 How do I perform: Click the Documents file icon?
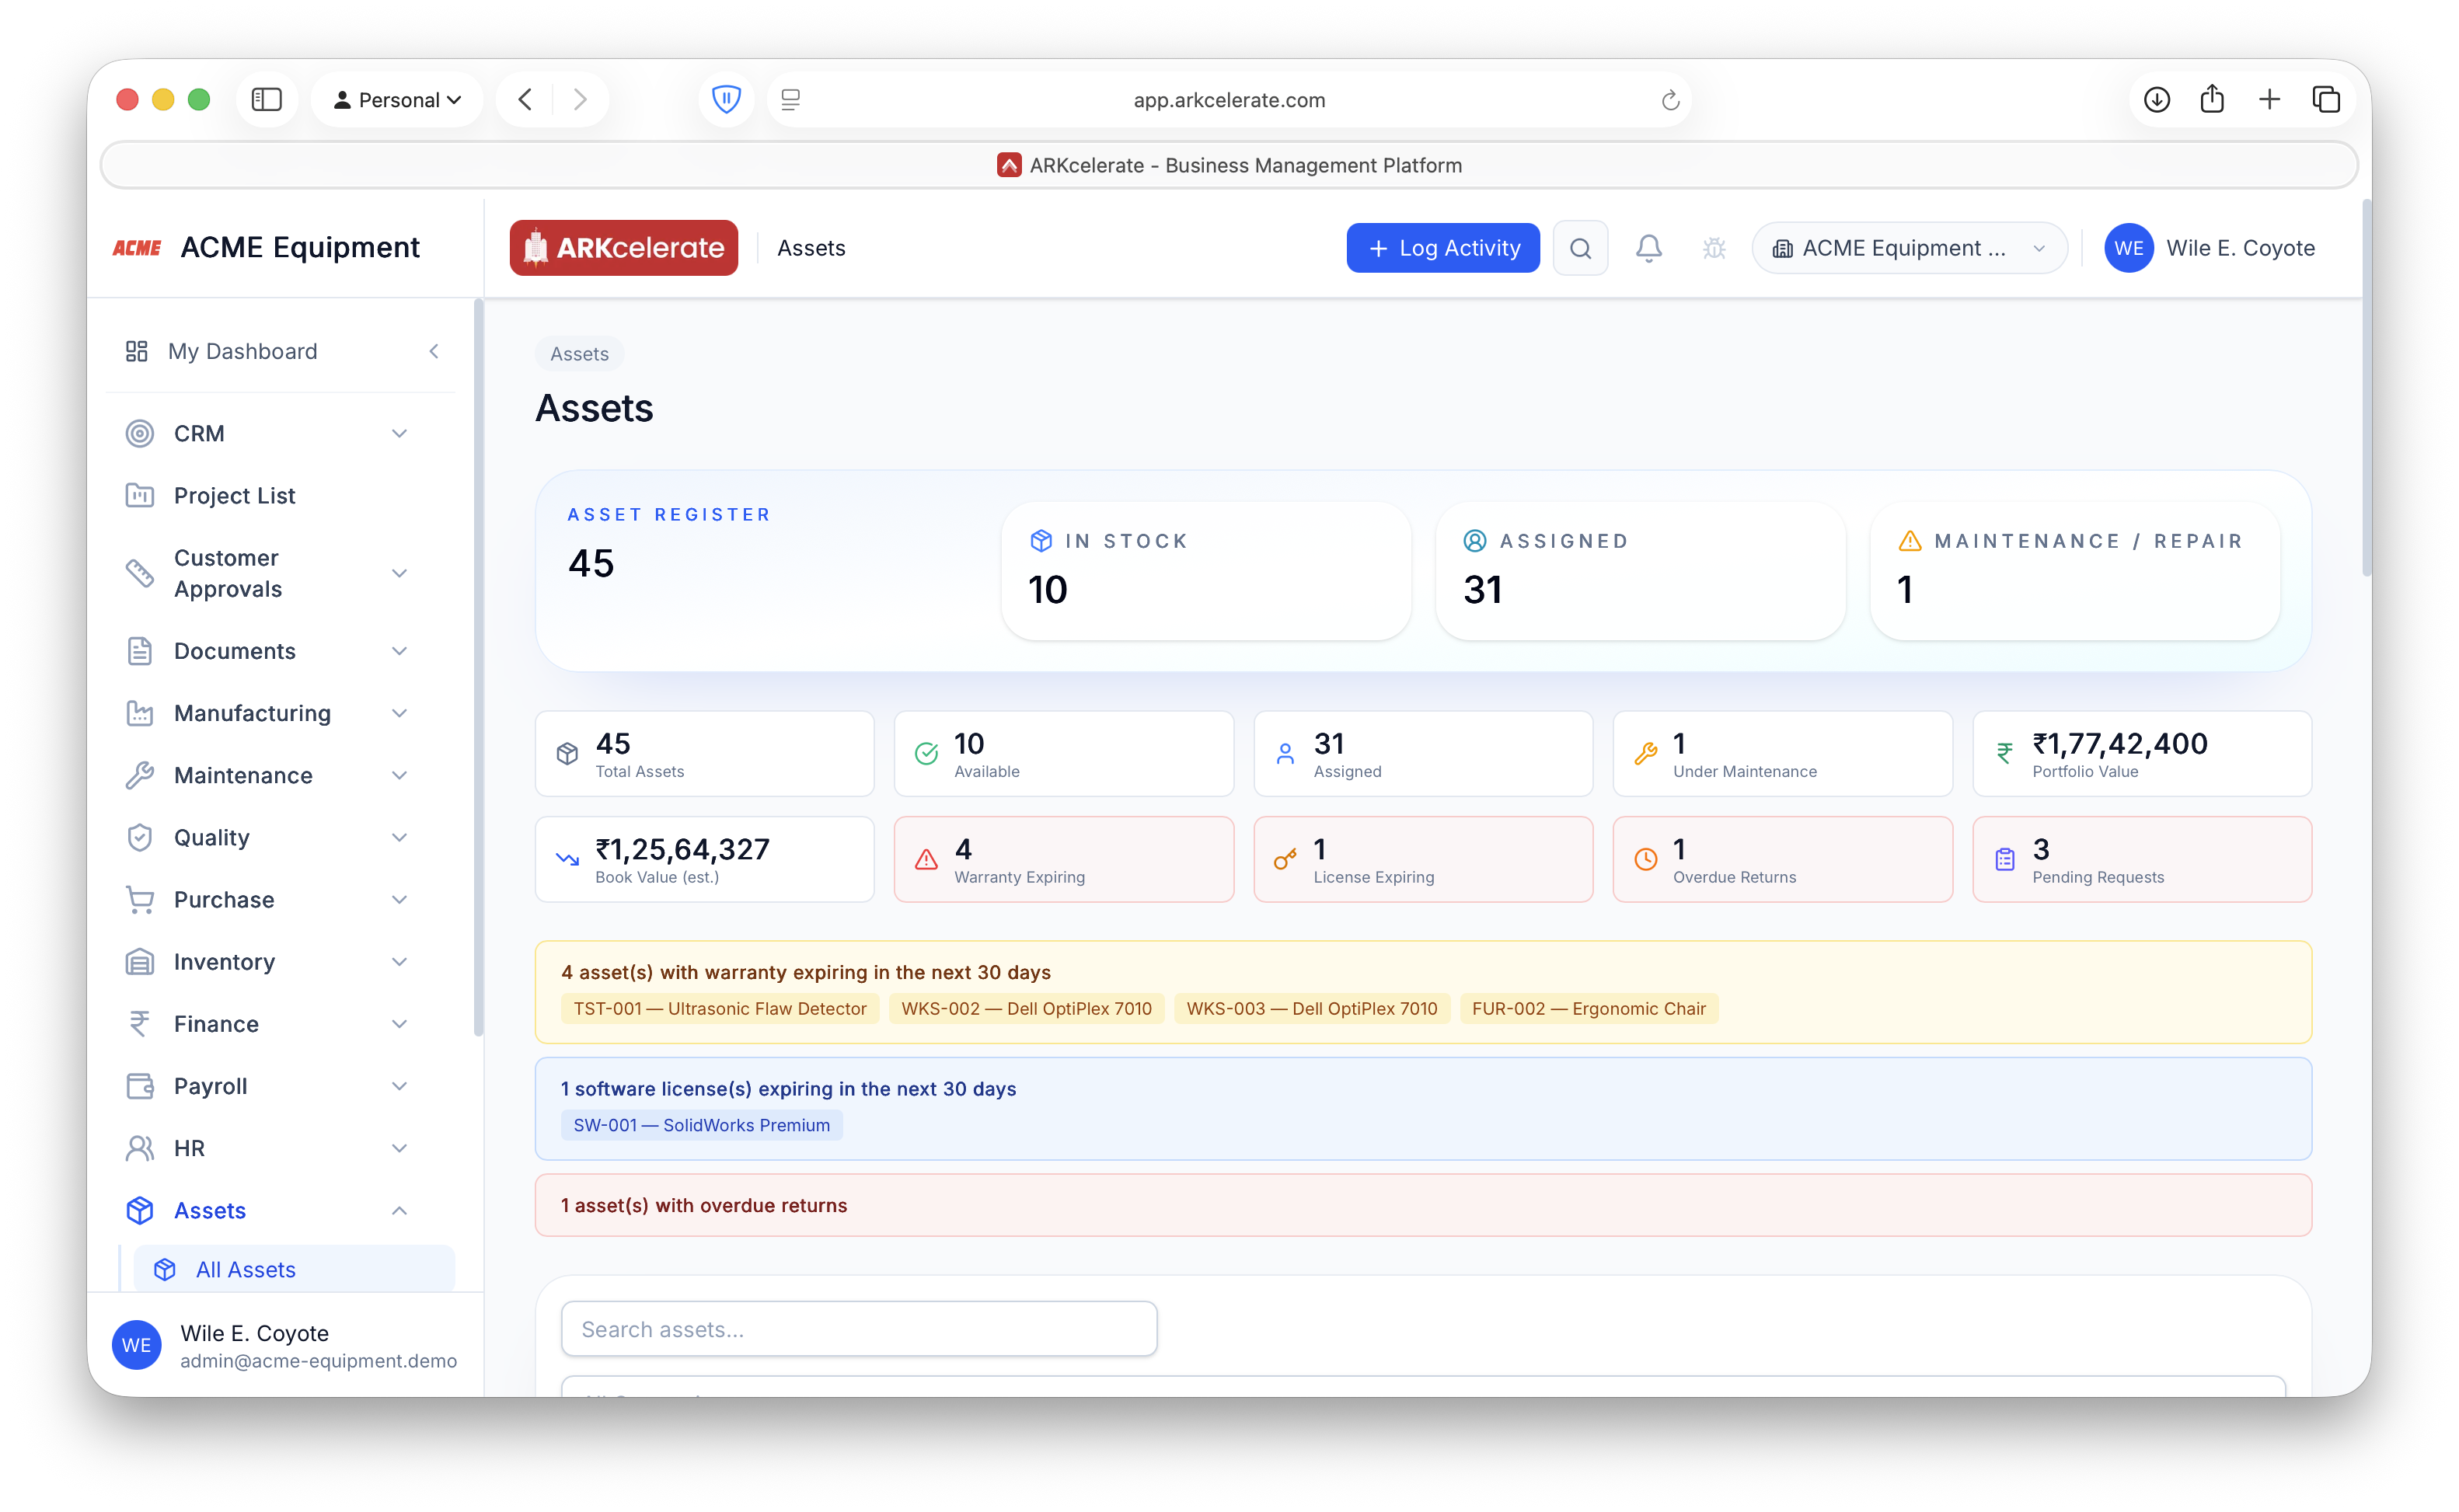click(140, 651)
